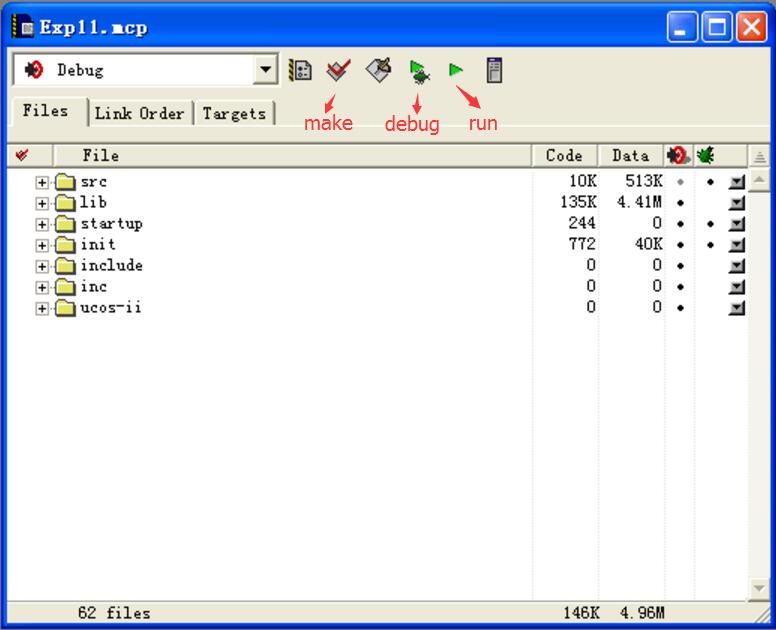Click the 4.41M data size value
Screen dimensions: 776x630
pos(639,202)
